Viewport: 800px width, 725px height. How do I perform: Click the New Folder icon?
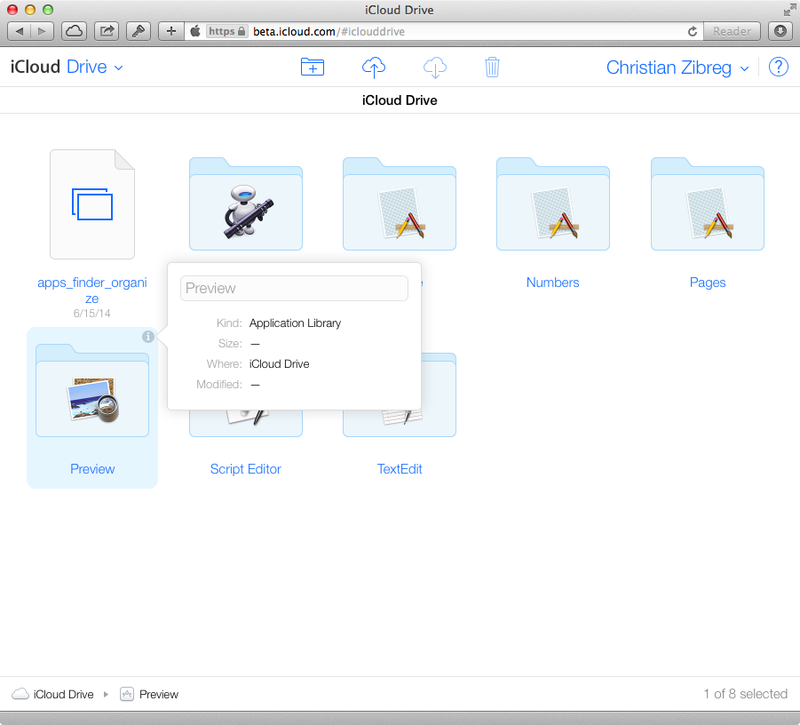312,67
